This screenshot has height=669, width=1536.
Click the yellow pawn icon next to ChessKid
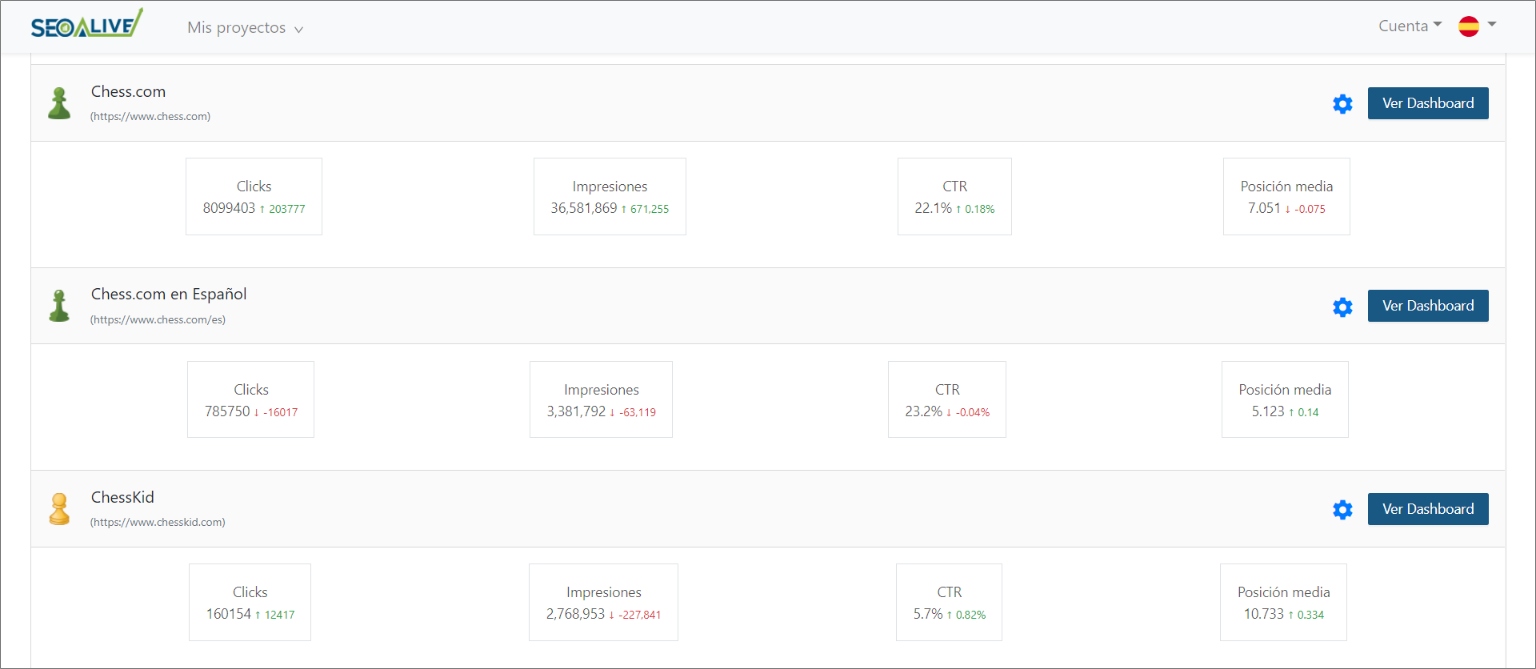(x=59, y=508)
